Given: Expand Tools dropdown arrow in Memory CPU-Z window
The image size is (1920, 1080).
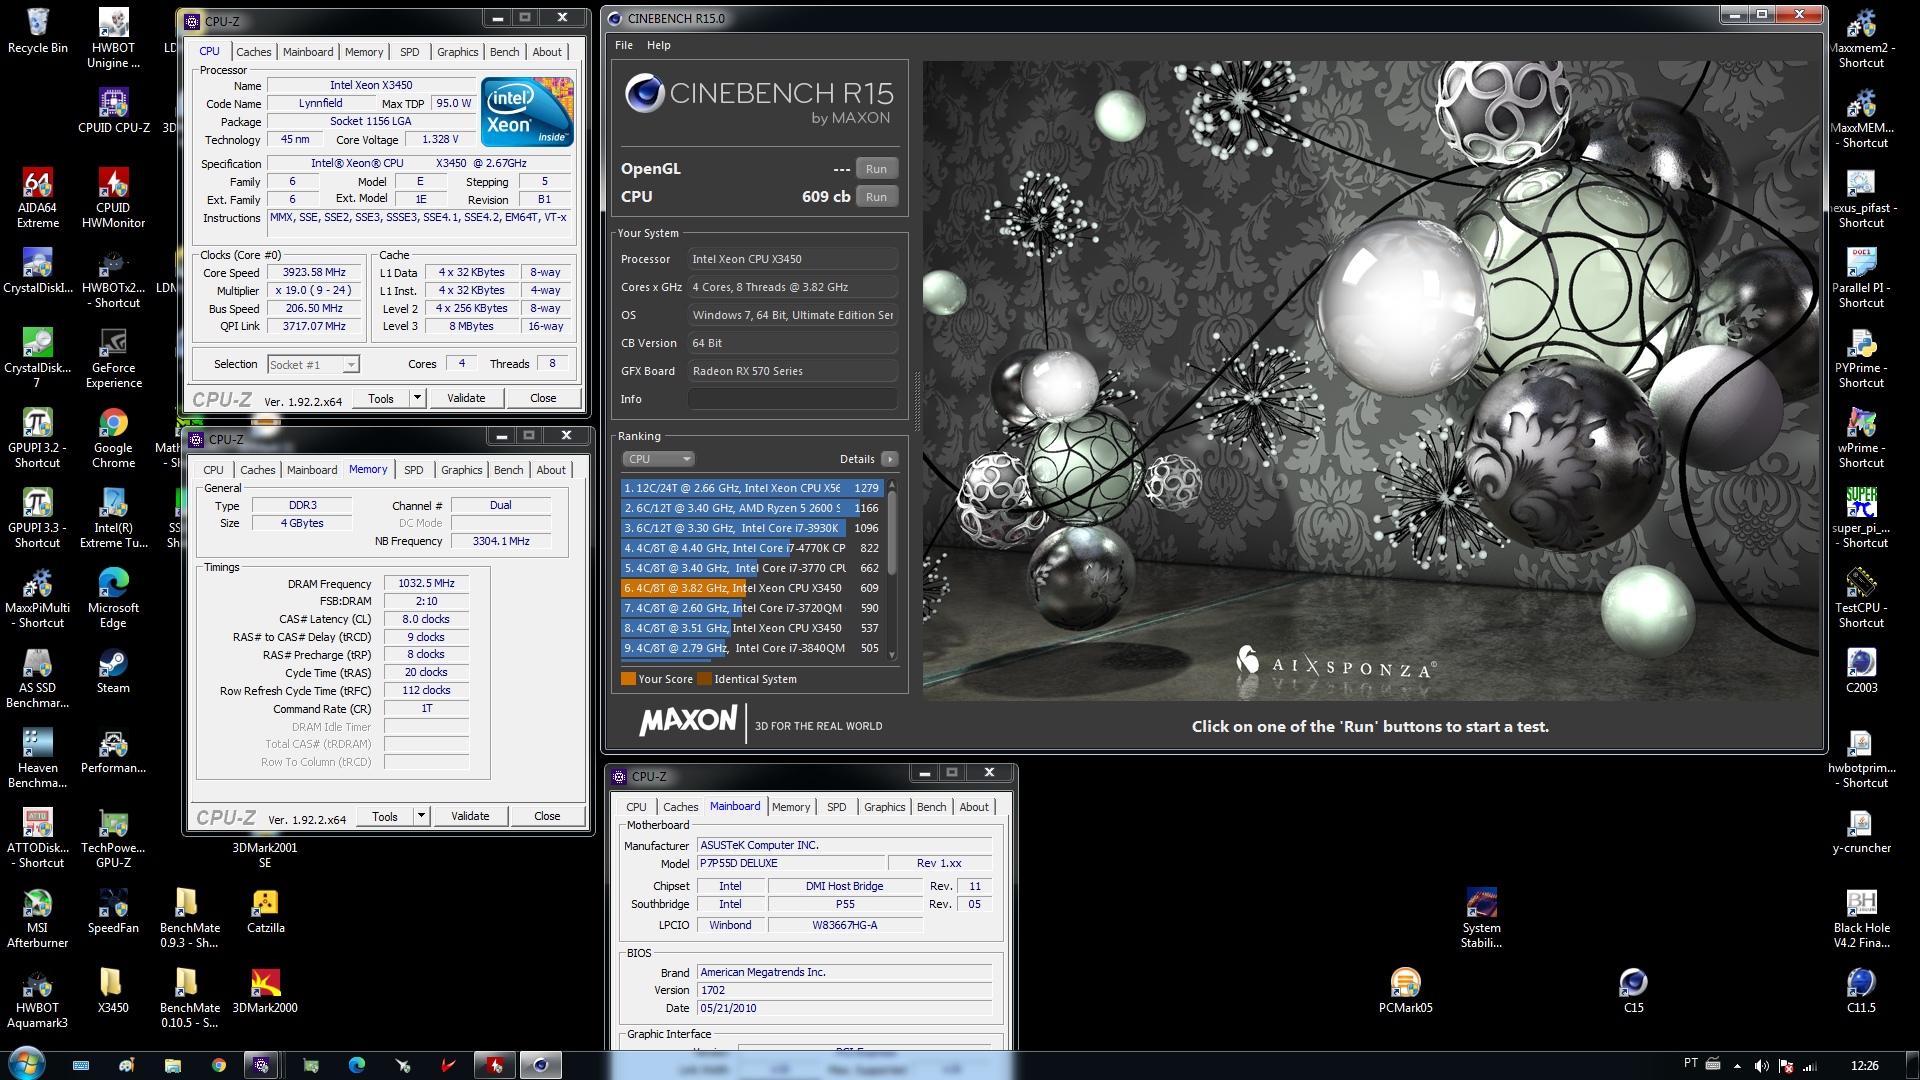Looking at the screenshot, I should click(x=422, y=816).
